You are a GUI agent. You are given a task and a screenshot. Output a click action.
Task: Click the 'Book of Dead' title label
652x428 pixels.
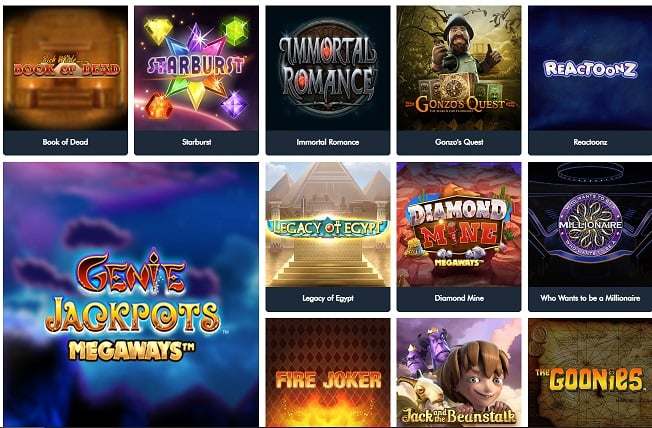pyautogui.click(x=65, y=142)
